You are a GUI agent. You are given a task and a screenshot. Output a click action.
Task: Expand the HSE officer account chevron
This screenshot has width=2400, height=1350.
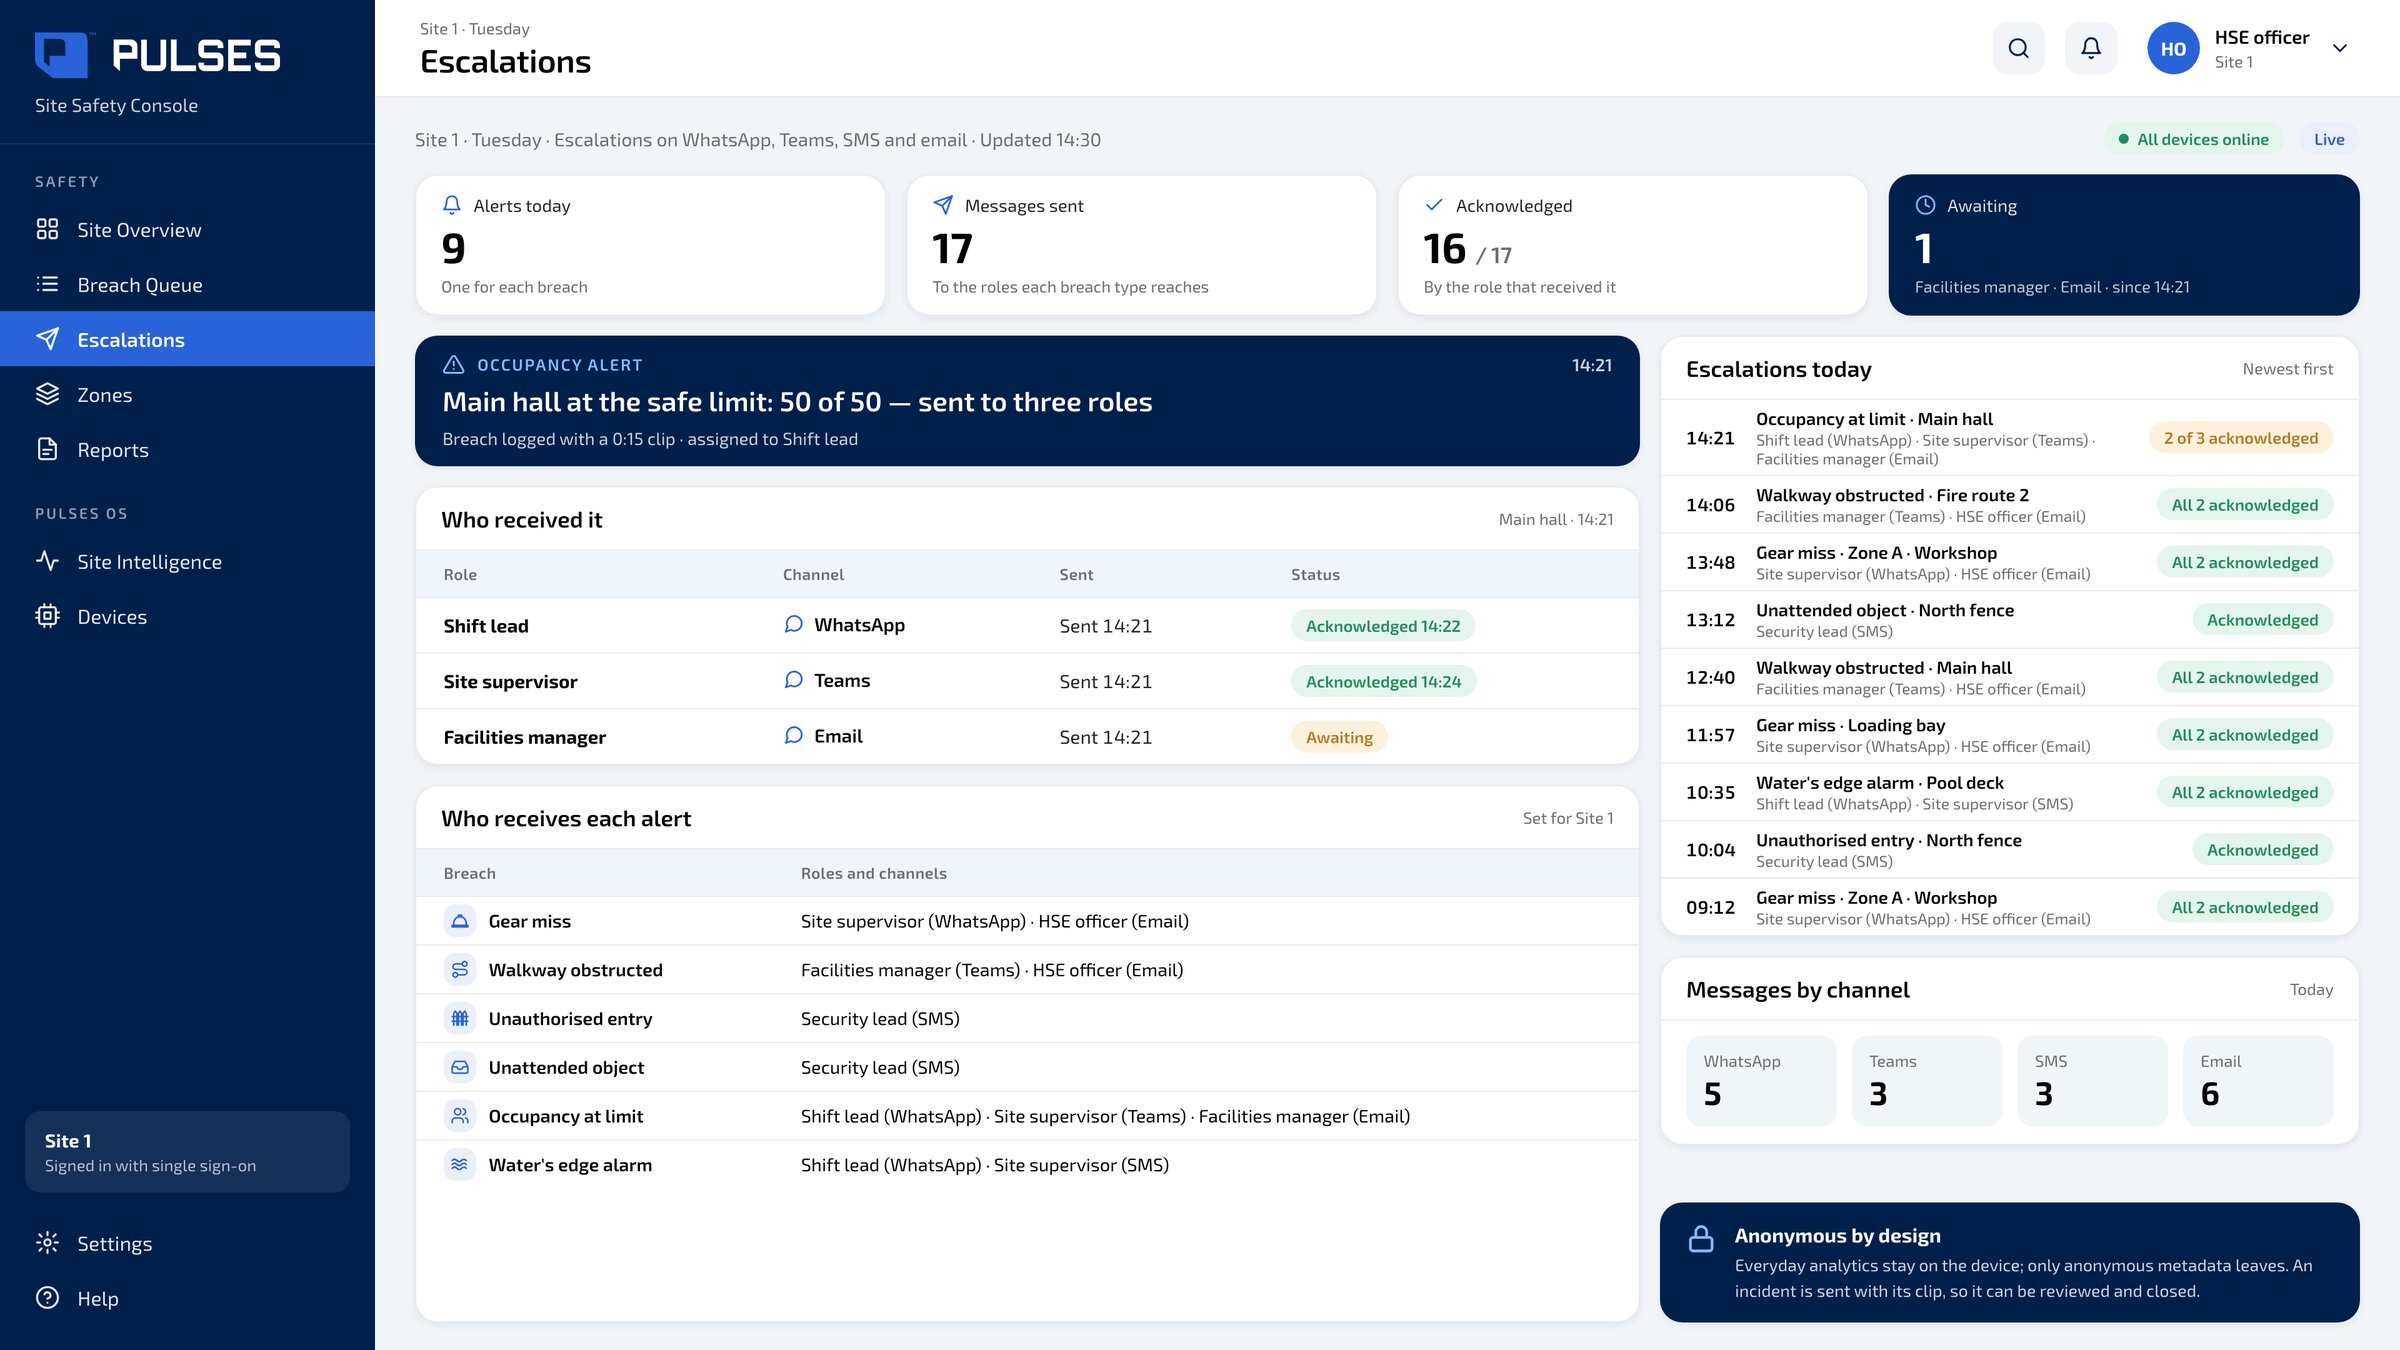coord(2339,49)
